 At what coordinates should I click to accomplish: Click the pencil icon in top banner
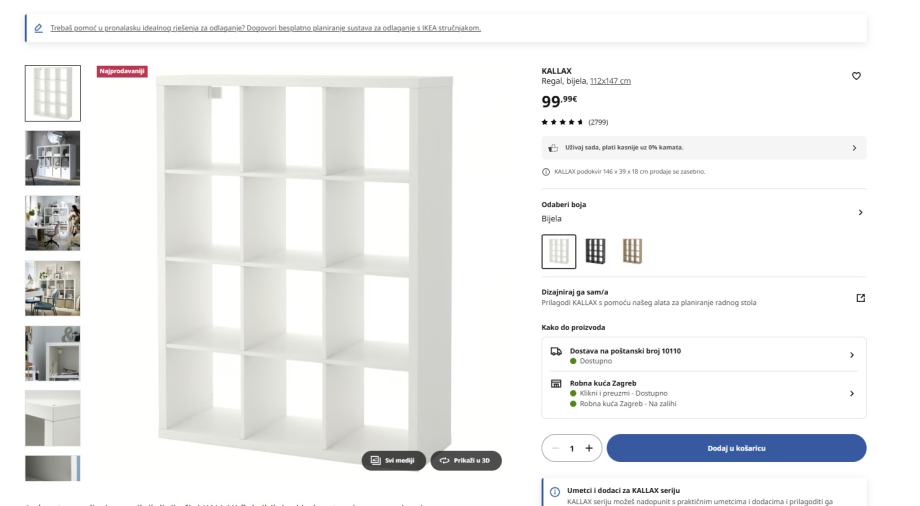point(37,28)
